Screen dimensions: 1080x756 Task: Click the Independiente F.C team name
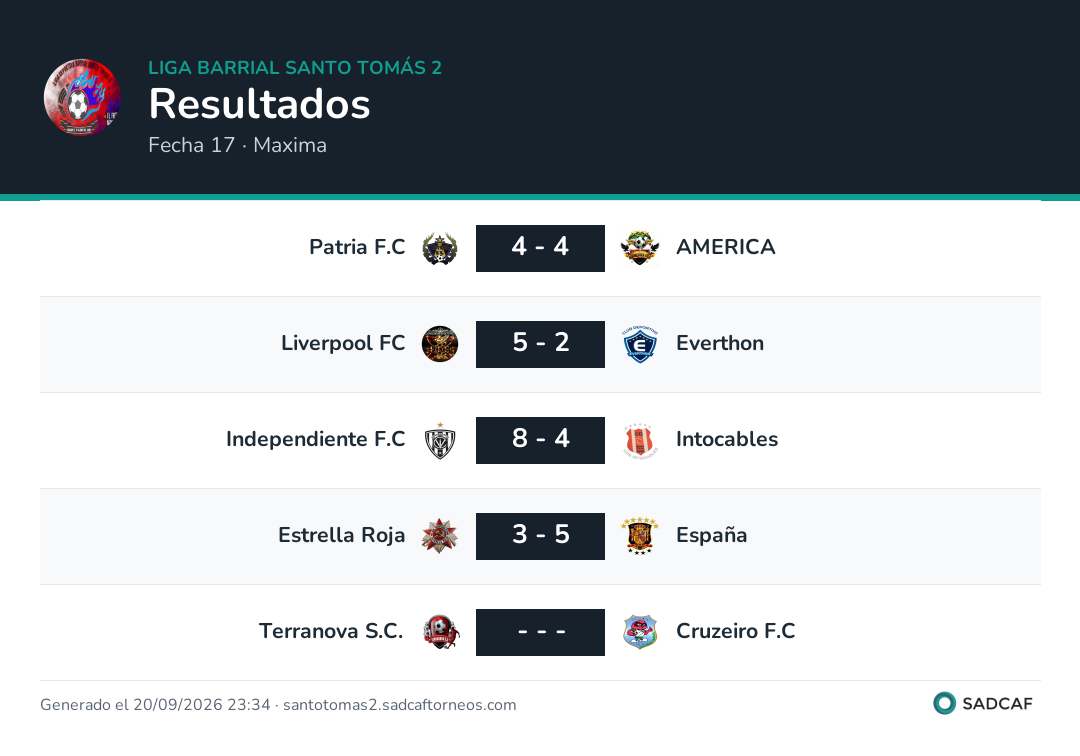click(x=315, y=439)
